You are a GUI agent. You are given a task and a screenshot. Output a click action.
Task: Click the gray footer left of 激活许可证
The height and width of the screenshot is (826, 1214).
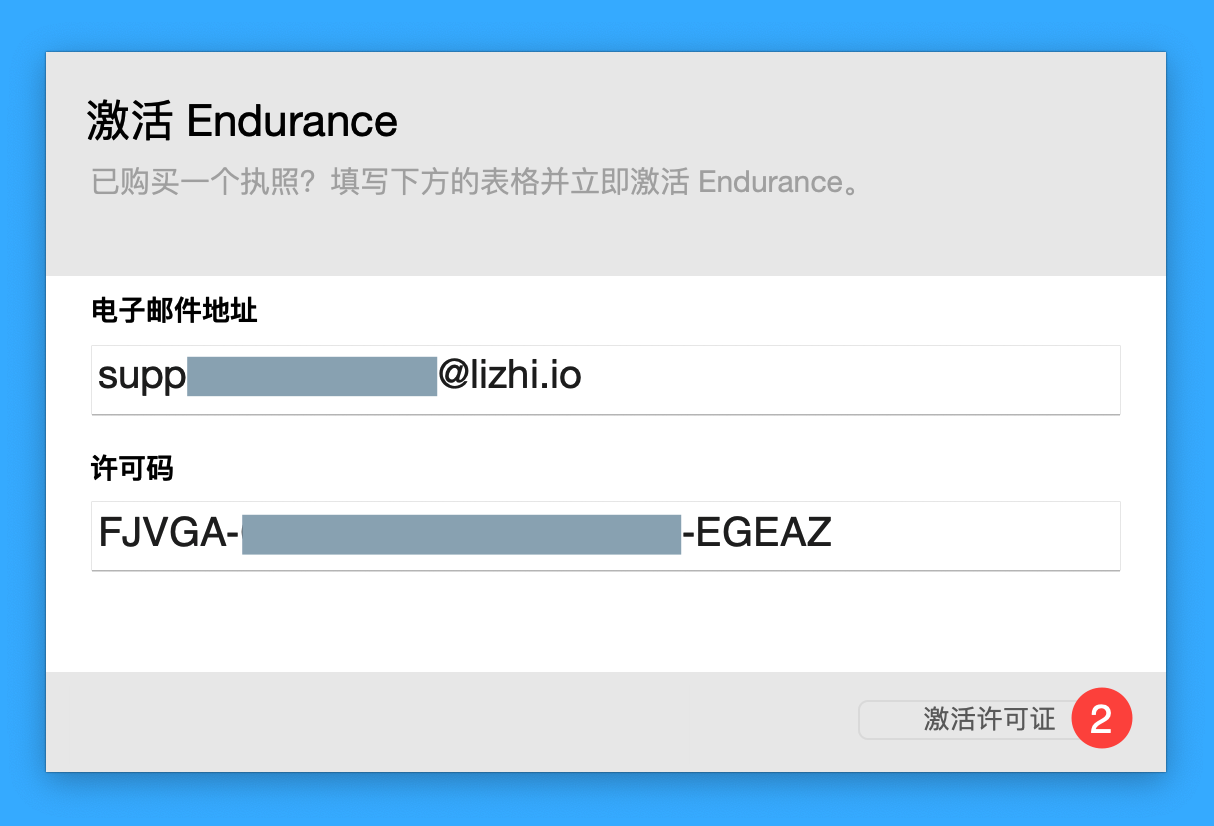click(x=450, y=720)
